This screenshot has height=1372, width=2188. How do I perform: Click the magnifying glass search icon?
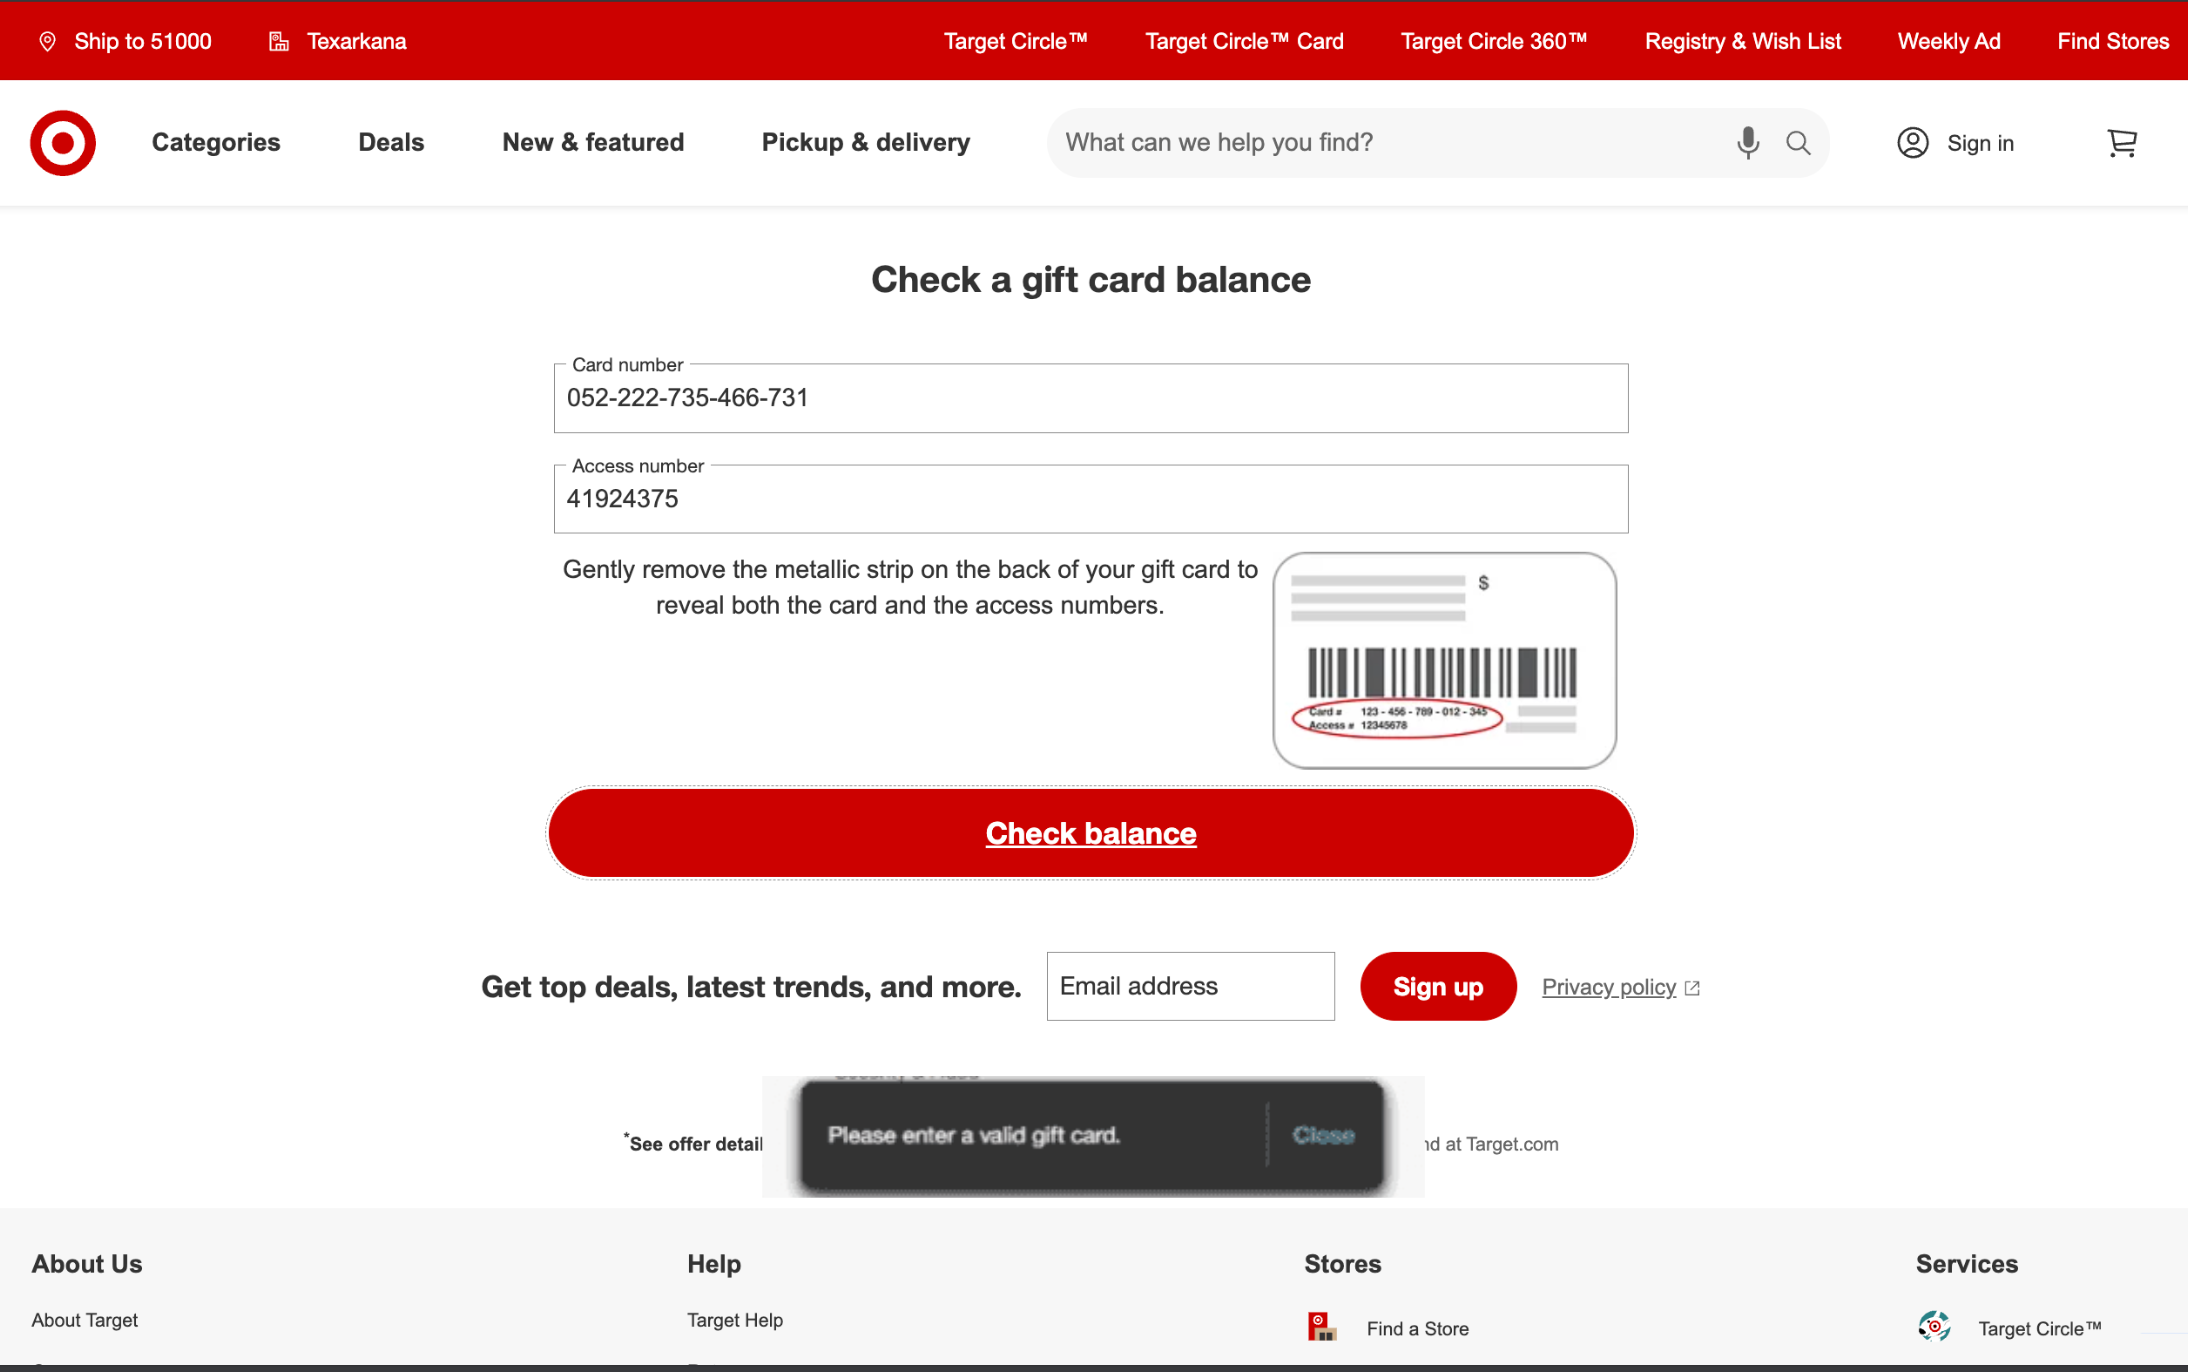click(1798, 143)
